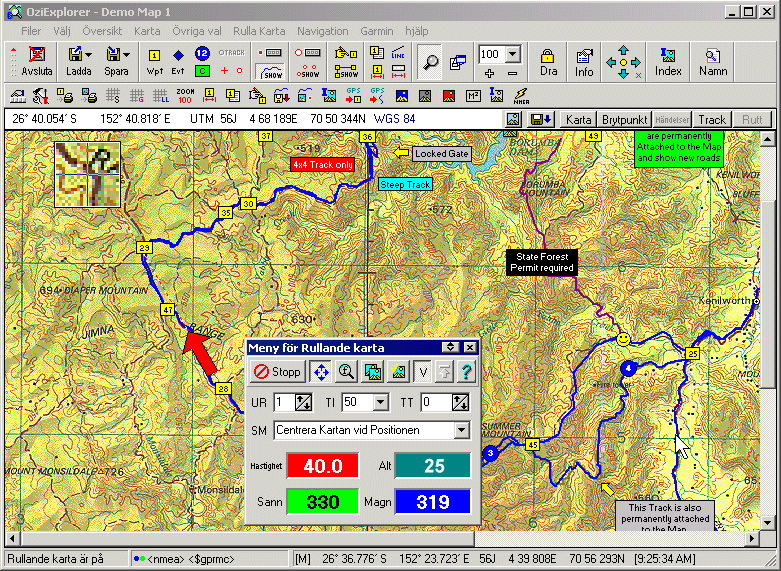
Task: Click the help question mark in moving map menu
Action: [466, 372]
